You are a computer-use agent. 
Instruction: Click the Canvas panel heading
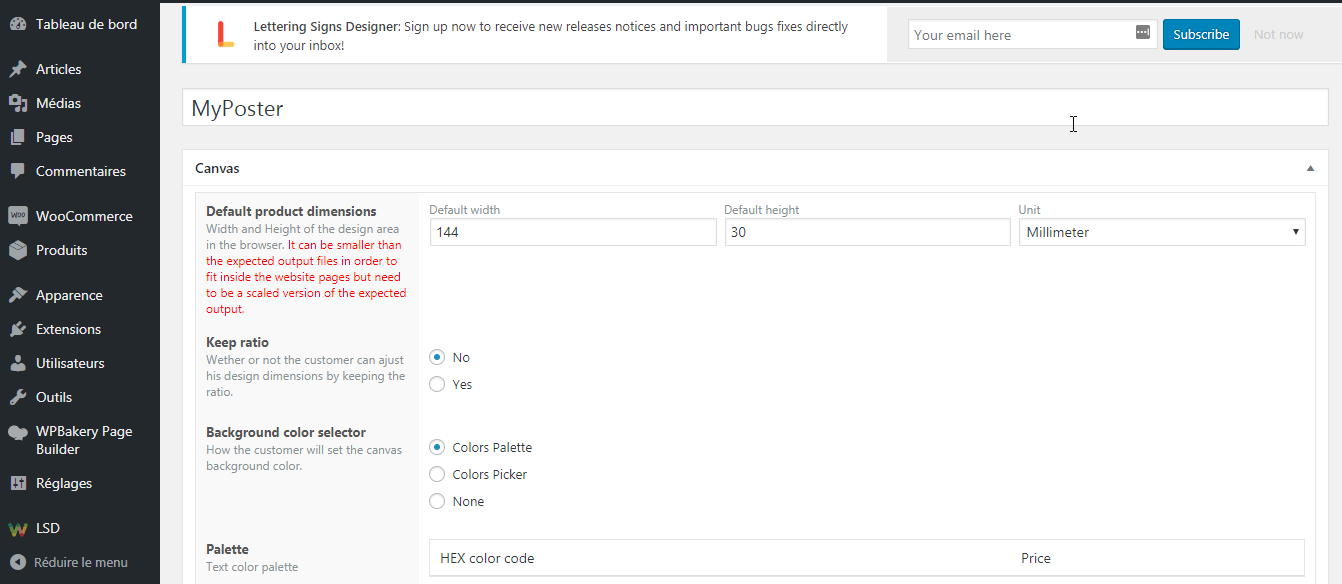point(217,169)
